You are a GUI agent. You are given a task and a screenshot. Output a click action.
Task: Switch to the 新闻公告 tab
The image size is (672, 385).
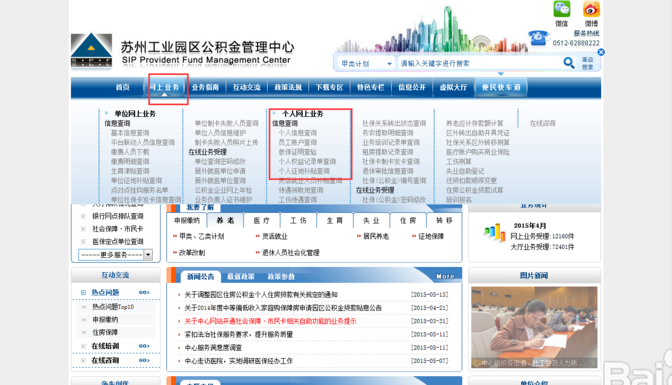point(201,277)
